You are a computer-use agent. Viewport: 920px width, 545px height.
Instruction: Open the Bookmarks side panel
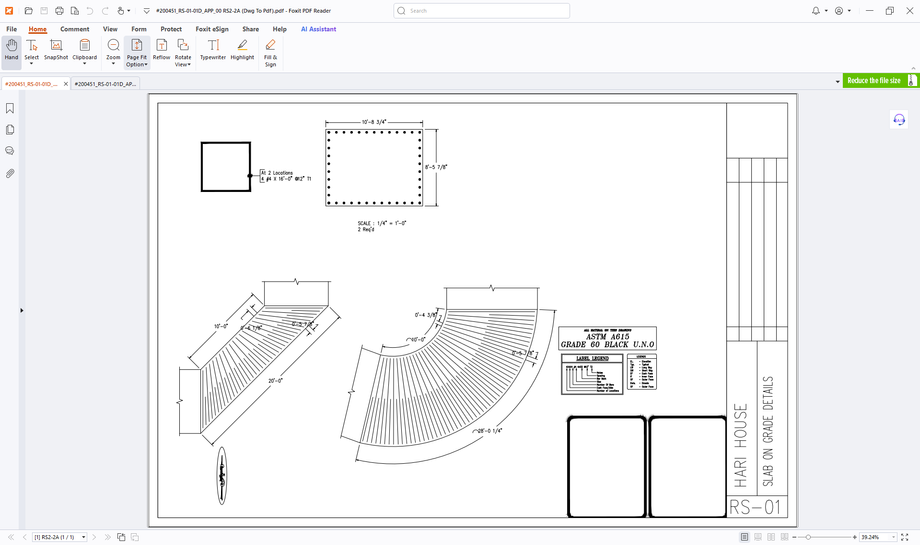click(x=10, y=109)
